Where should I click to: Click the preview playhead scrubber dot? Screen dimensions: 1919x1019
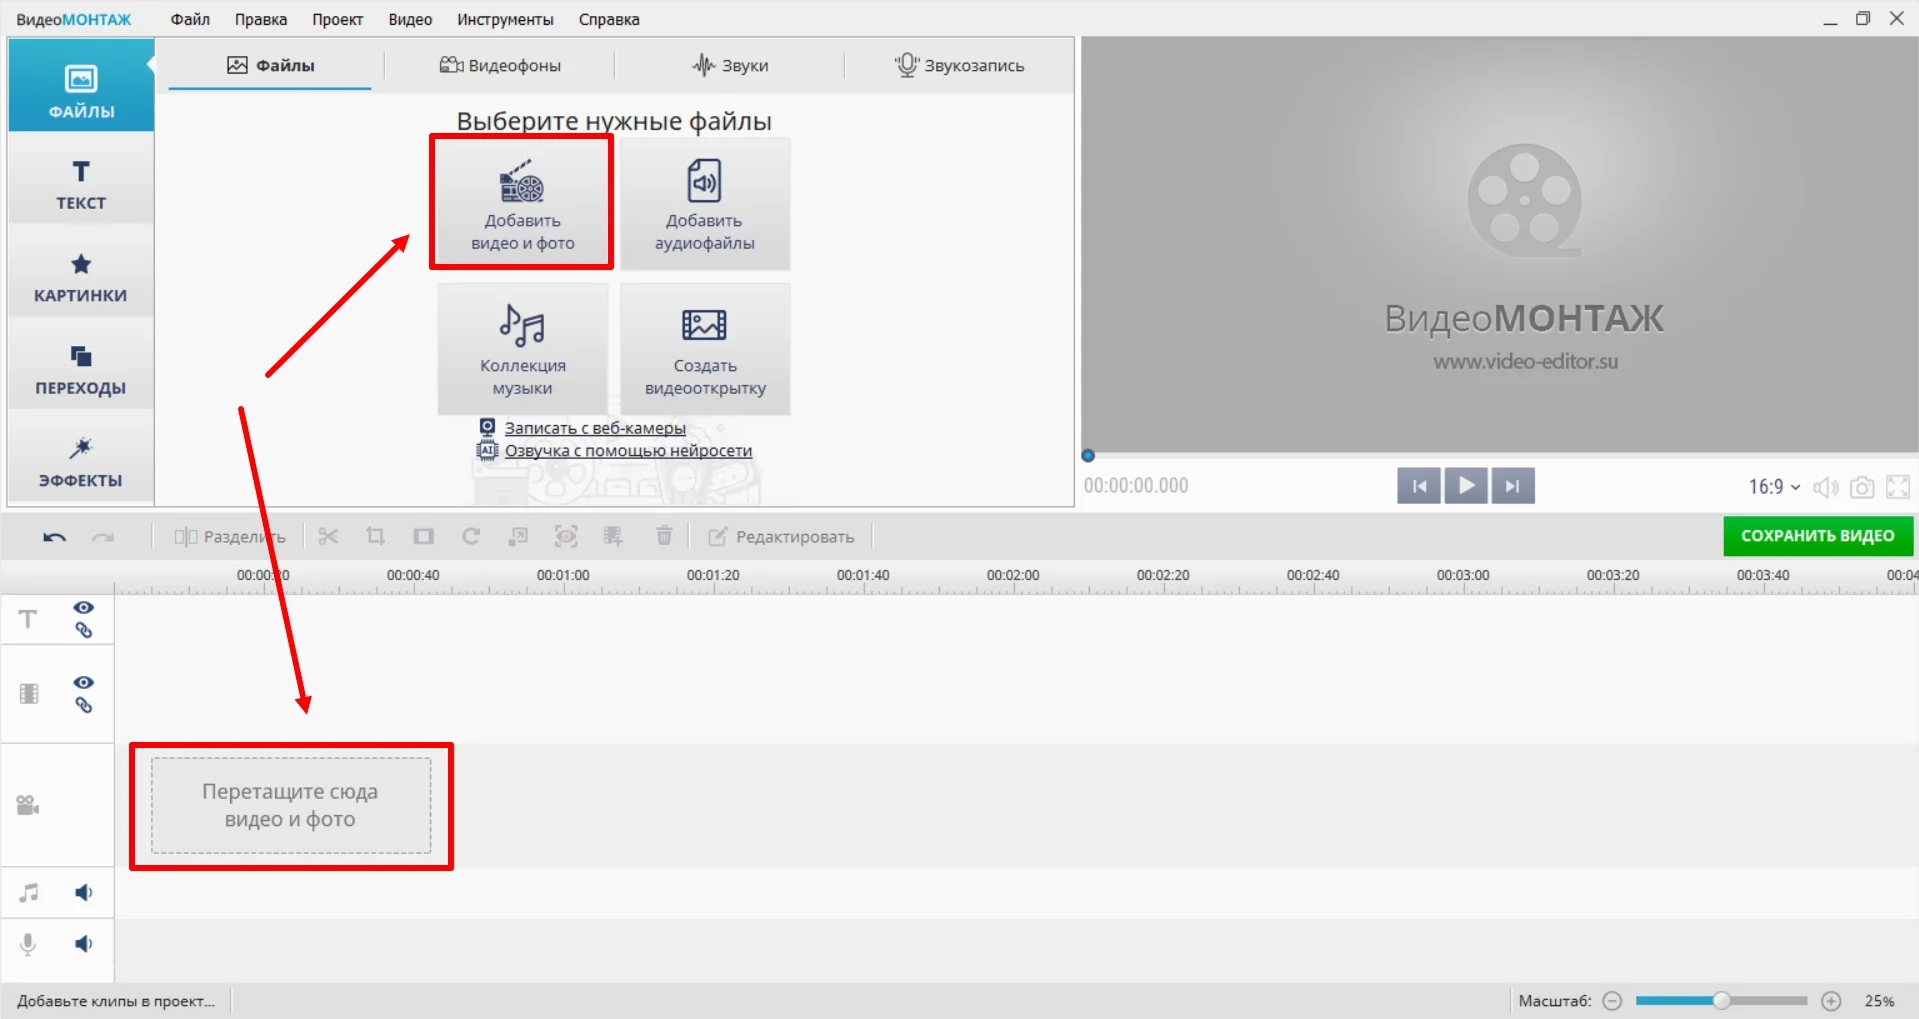pos(1088,456)
